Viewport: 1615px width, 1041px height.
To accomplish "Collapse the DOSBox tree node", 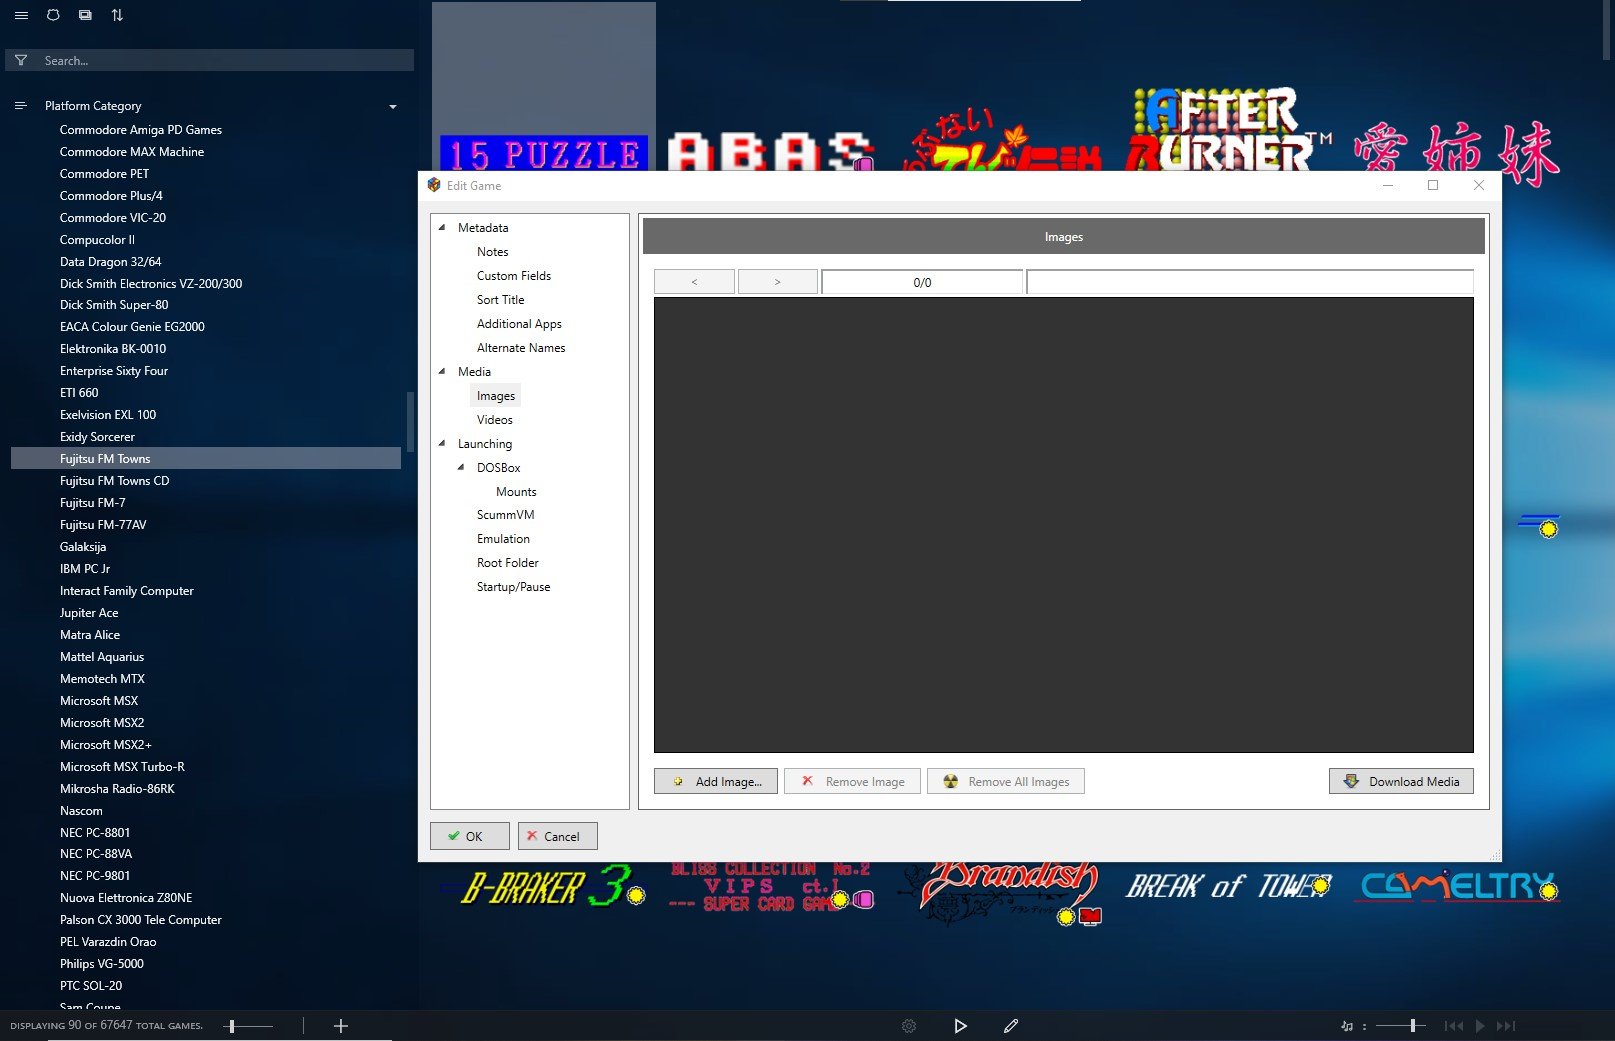I will 461,467.
